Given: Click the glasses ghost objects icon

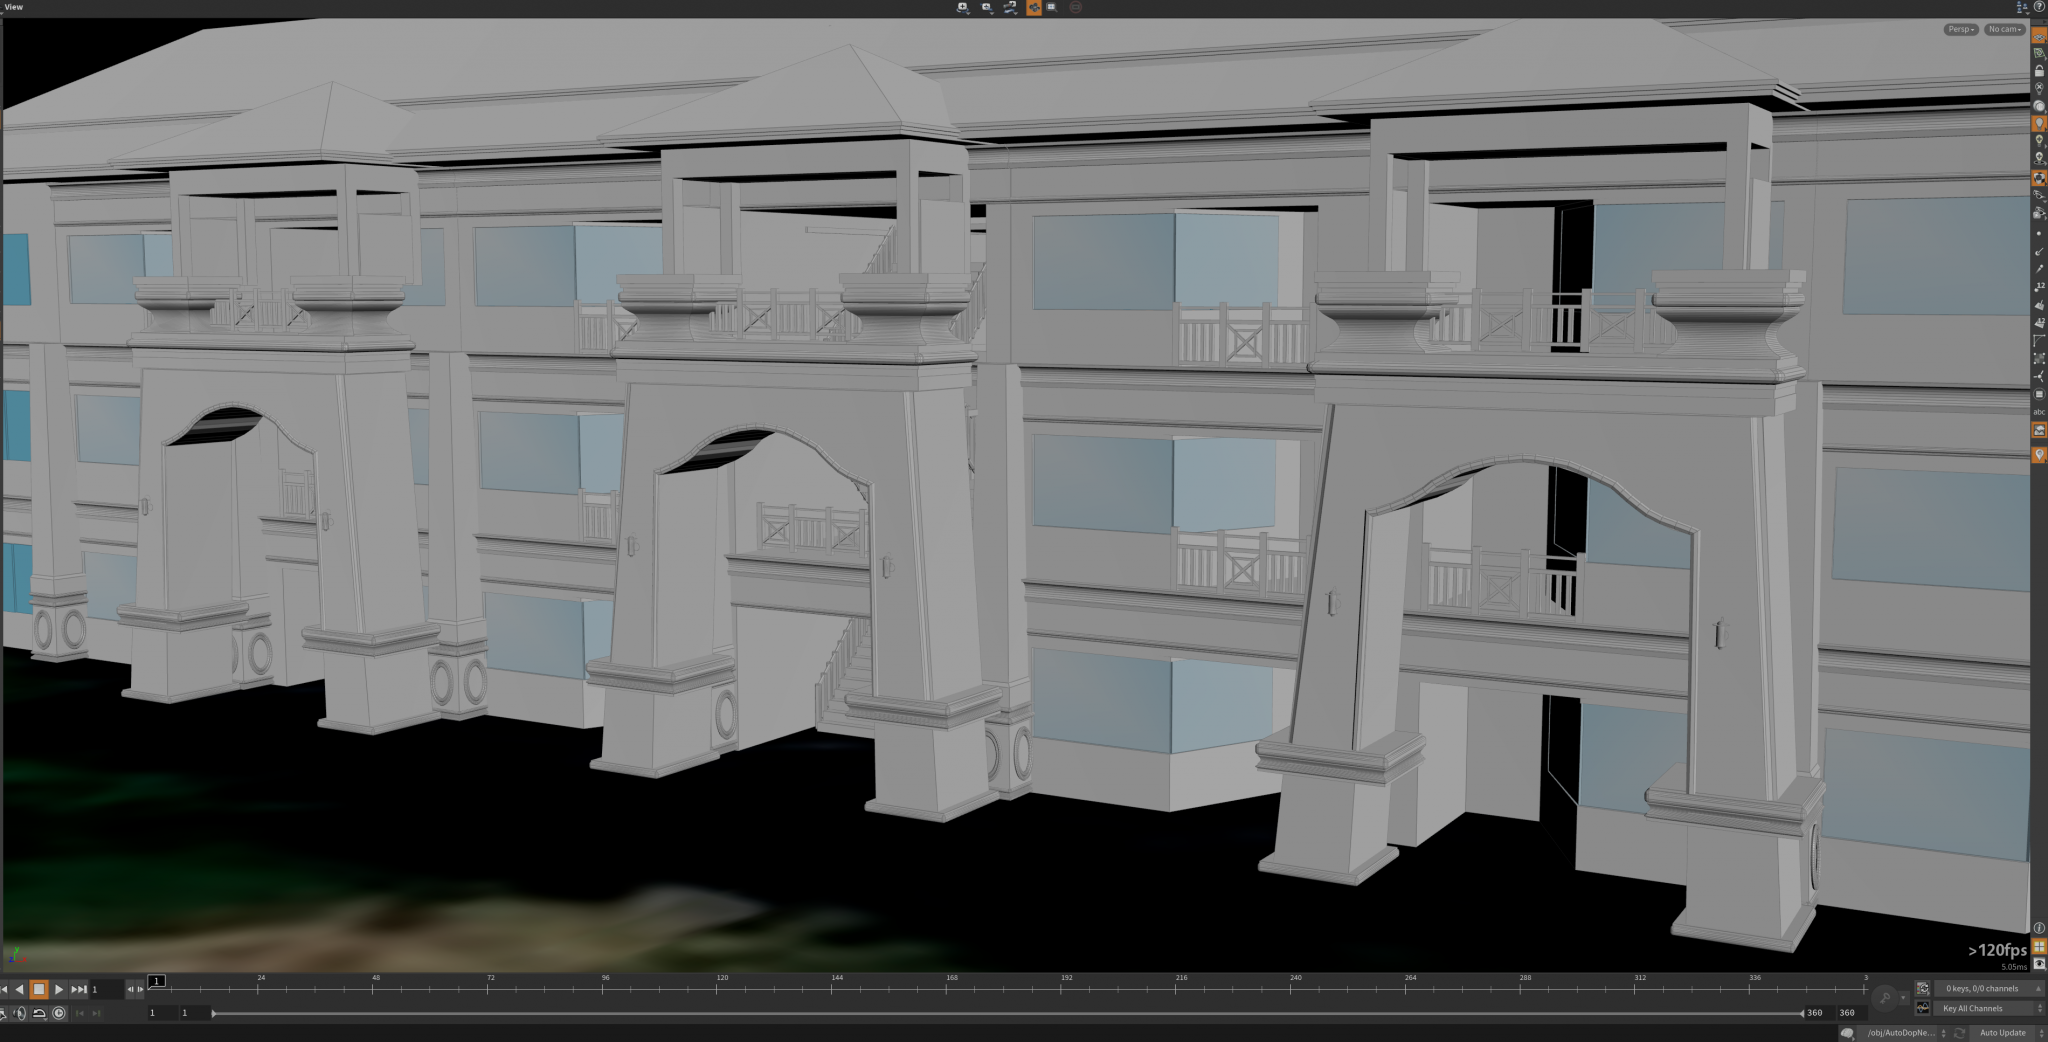Looking at the screenshot, I should point(2039,196).
